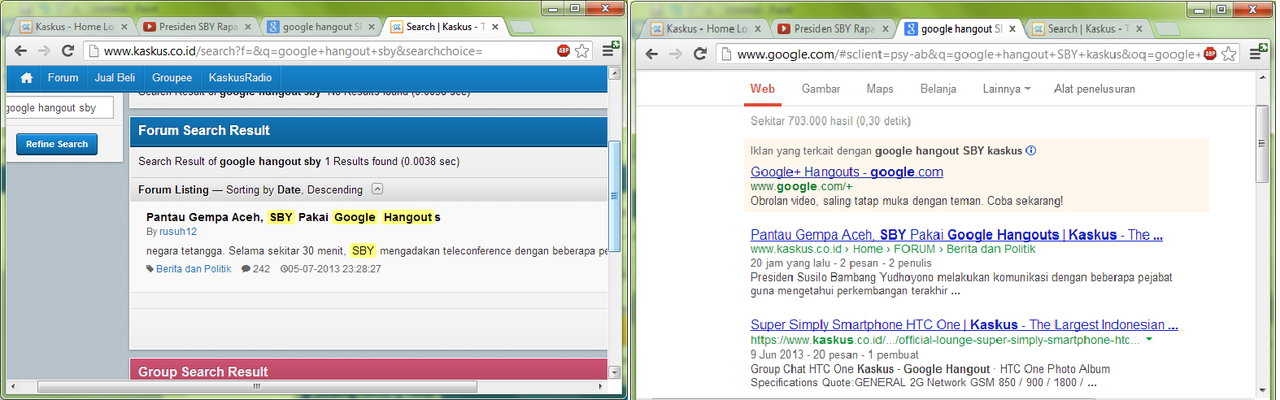Screen dimensions: 1280x400
Task: Open the Kaskus home icon in blue navbar
Action: [x=27, y=78]
